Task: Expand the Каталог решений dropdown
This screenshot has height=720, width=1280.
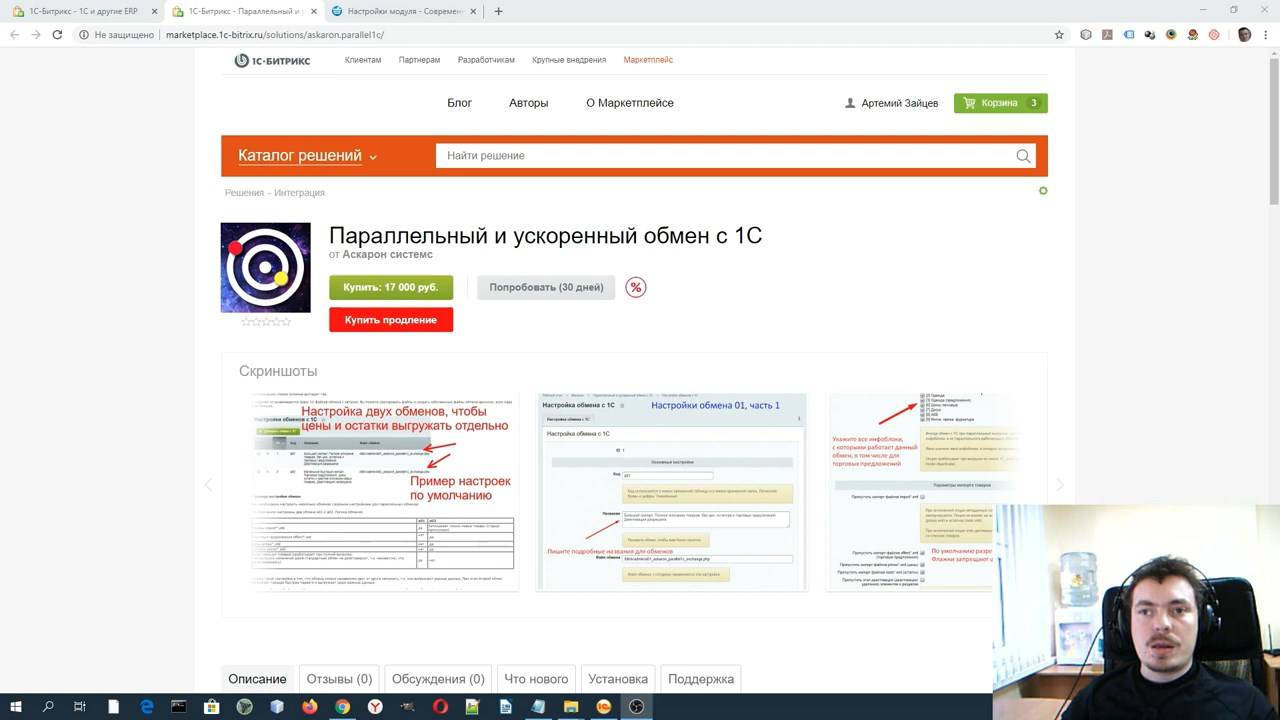Action: click(x=308, y=156)
